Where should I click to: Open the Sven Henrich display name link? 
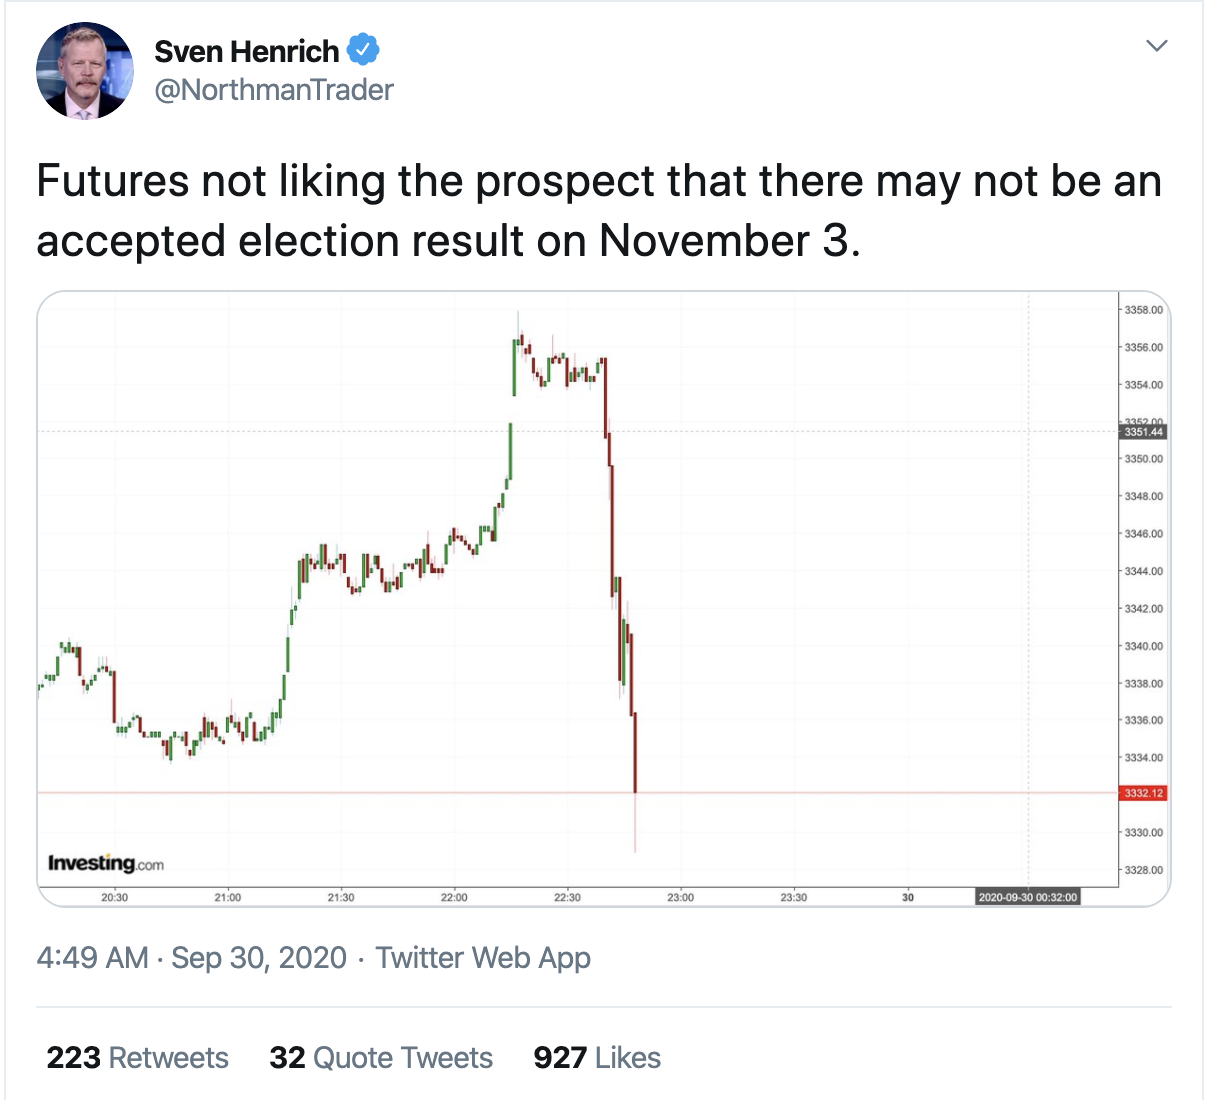click(x=246, y=51)
